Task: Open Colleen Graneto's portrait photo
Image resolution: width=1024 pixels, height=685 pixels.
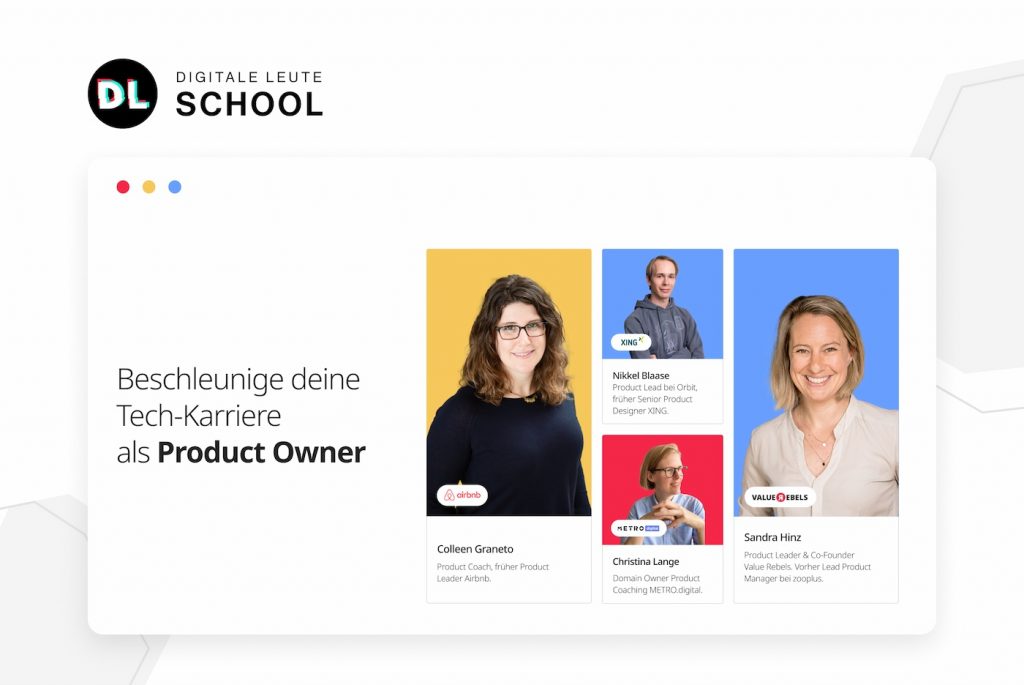Action: pos(509,383)
